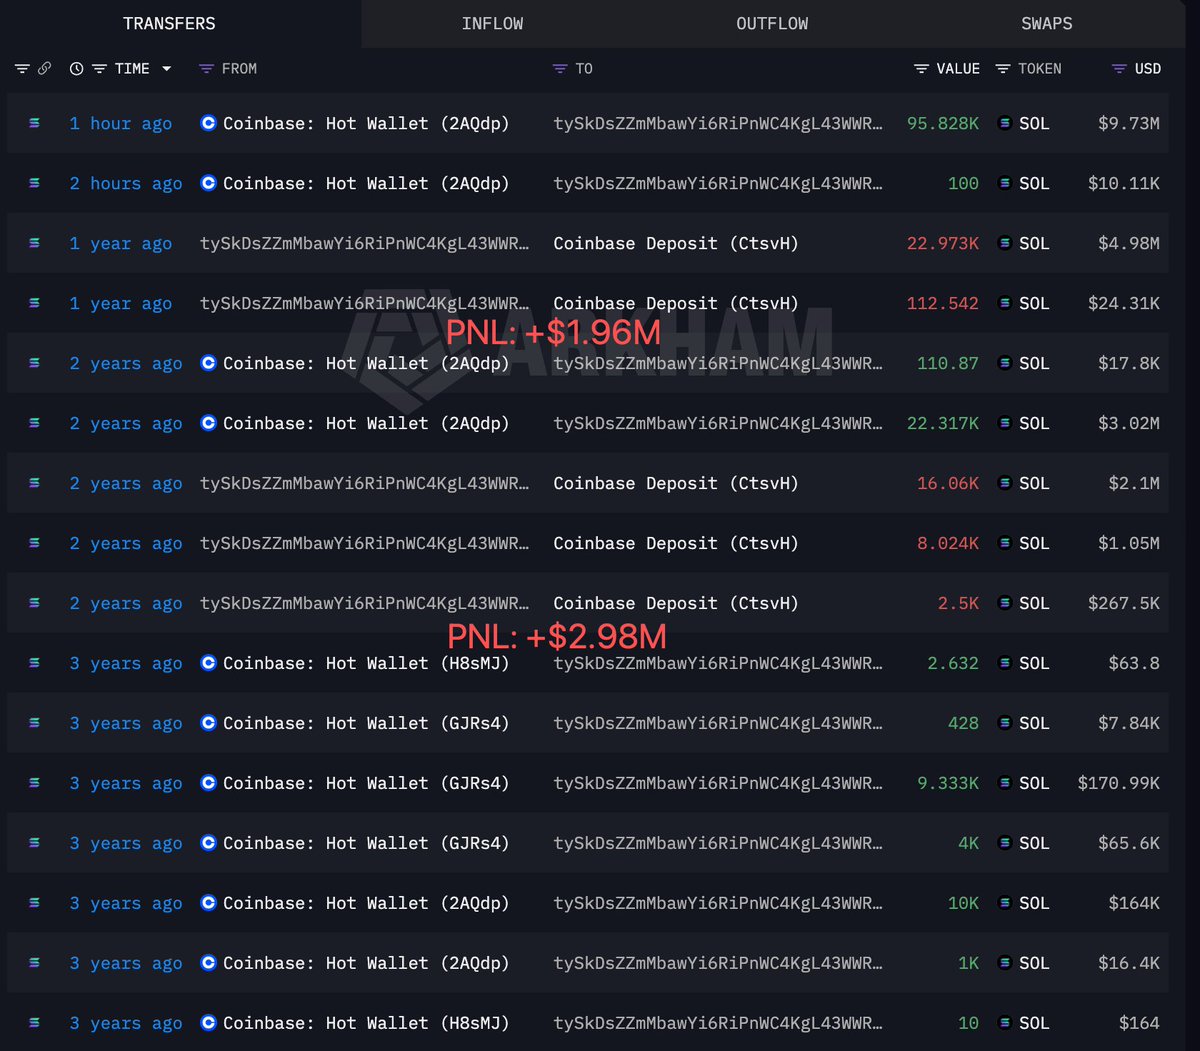The height and width of the screenshot is (1051, 1200).
Task: Select the 95.828K value cell
Action: (943, 124)
